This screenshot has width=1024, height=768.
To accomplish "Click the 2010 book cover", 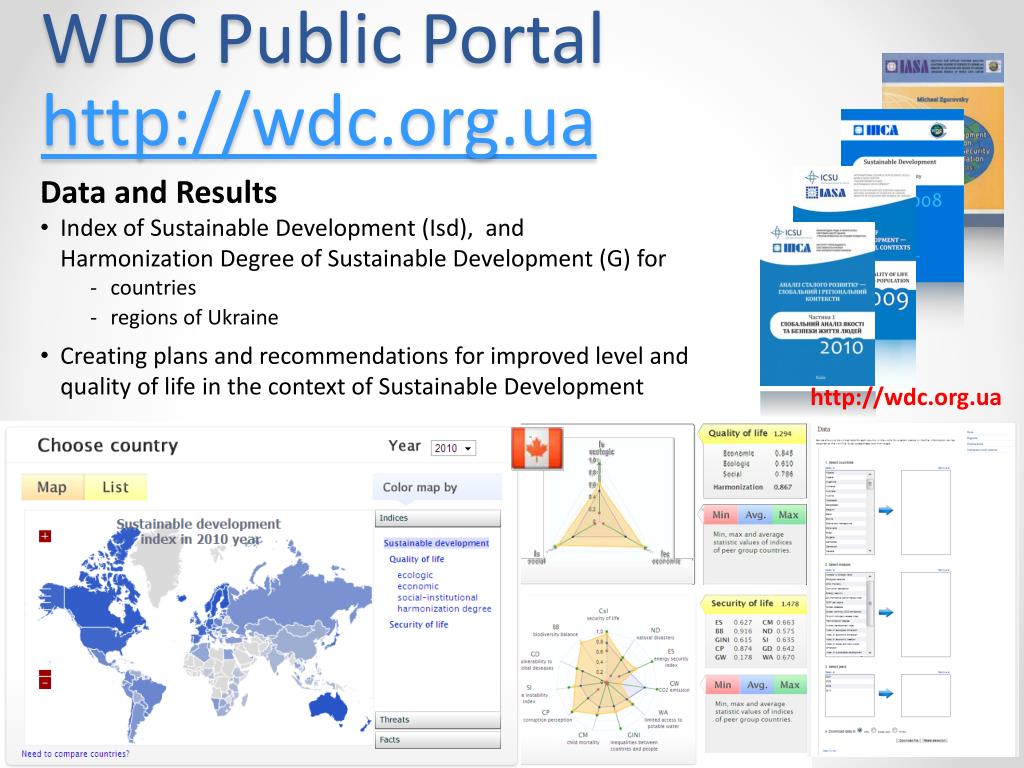I will point(817,304).
